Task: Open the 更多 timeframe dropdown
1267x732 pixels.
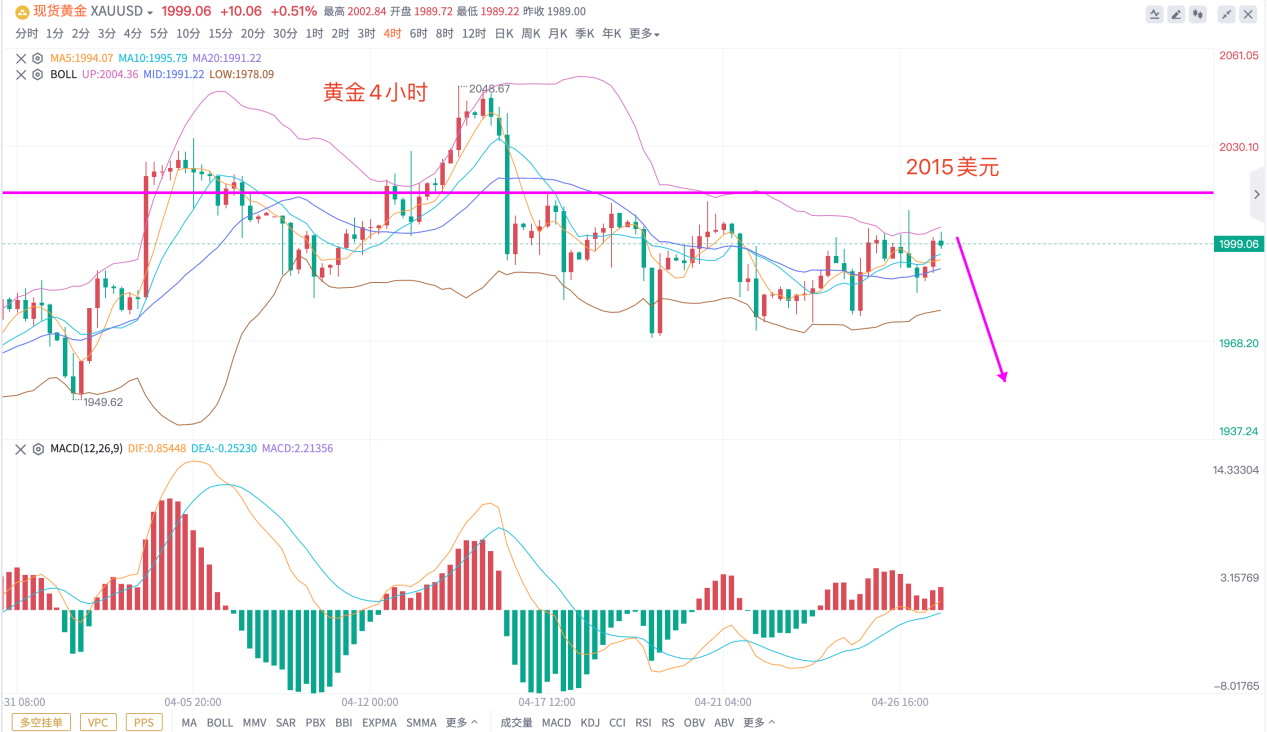Action: point(644,33)
